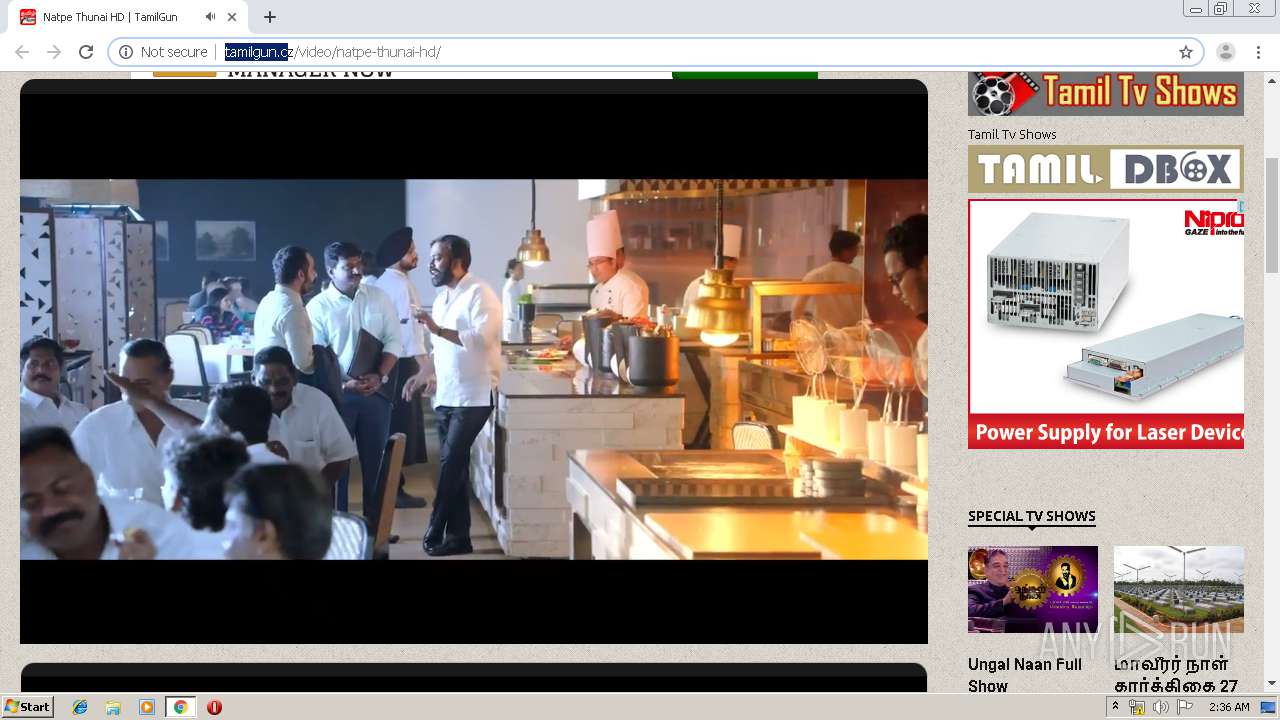Launch Internet Explorer from taskbar
This screenshot has height=720, width=1280.
pos(80,707)
